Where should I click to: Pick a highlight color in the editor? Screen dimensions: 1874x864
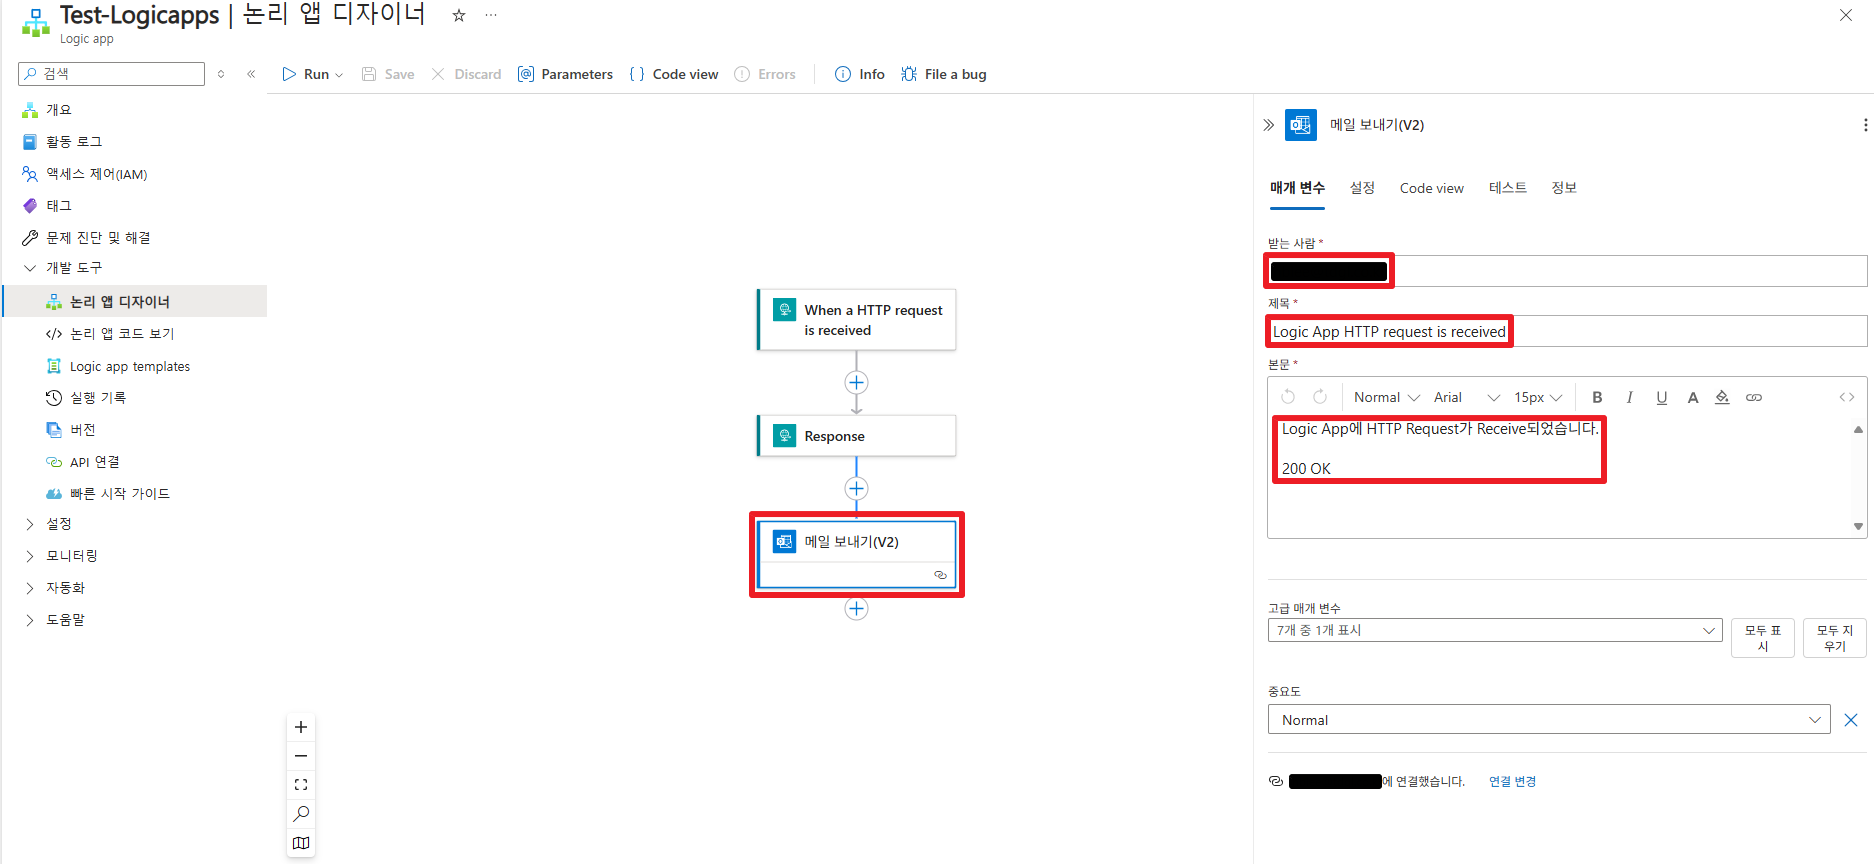point(1722,397)
